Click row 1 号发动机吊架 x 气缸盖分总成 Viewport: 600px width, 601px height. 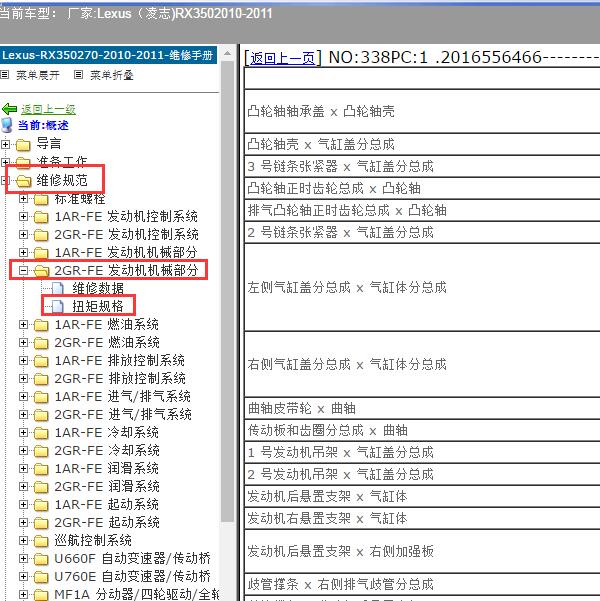pyautogui.click(x=422, y=453)
